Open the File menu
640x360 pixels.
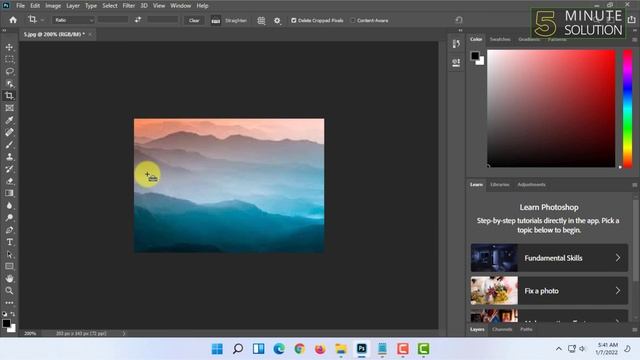pyautogui.click(x=20, y=6)
